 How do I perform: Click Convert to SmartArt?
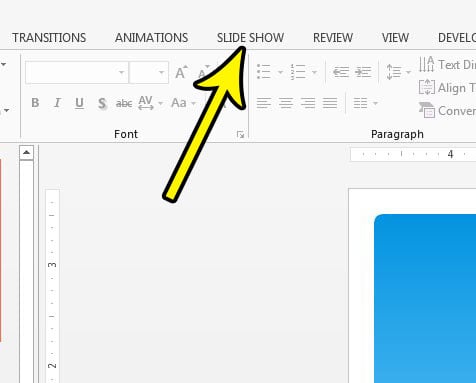pyautogui.click(x=447, y=110)
